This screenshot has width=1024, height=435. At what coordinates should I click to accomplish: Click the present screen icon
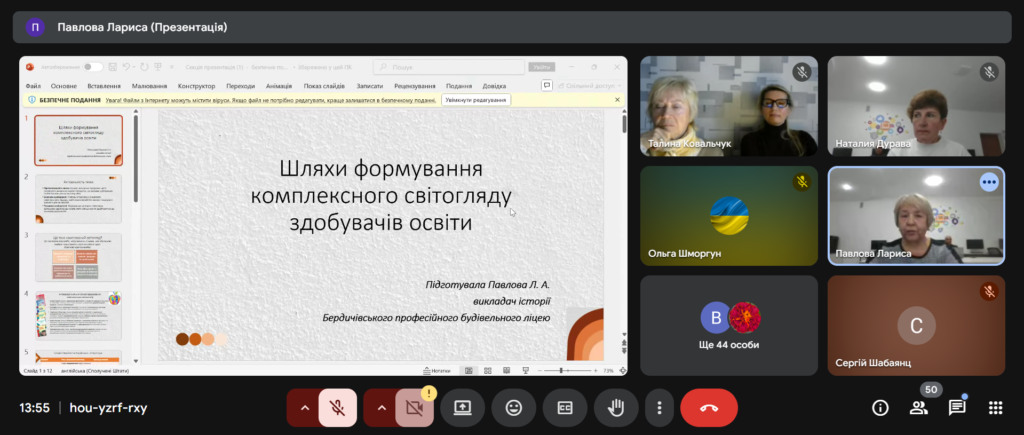(x=463, y=408)
